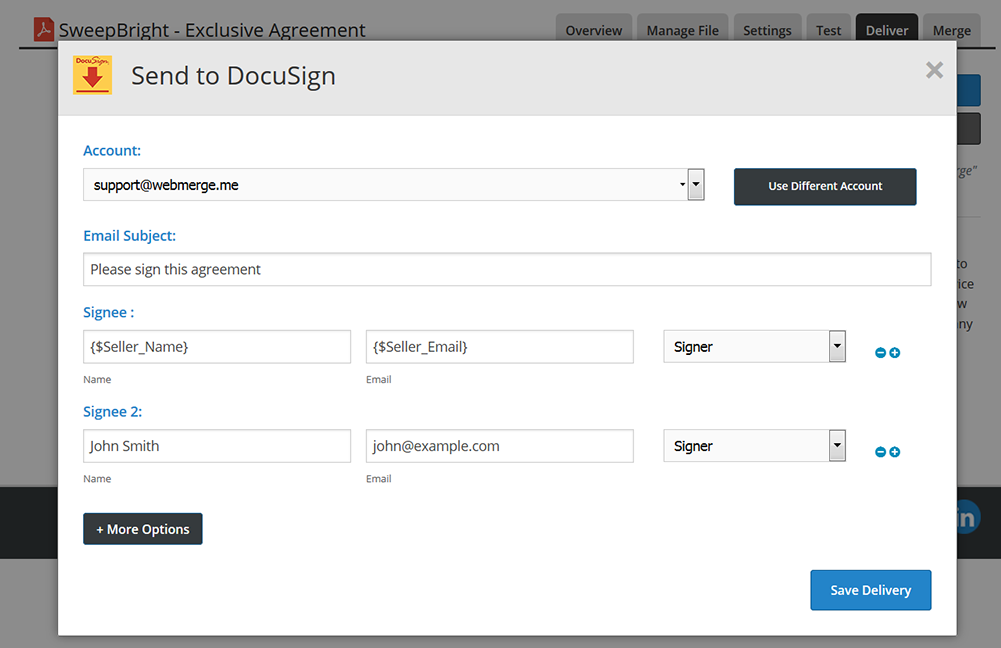Add signee via plus icon beside Signee 2
The width and height of the screenshot is (1001, 648).
tap(895, 452)
